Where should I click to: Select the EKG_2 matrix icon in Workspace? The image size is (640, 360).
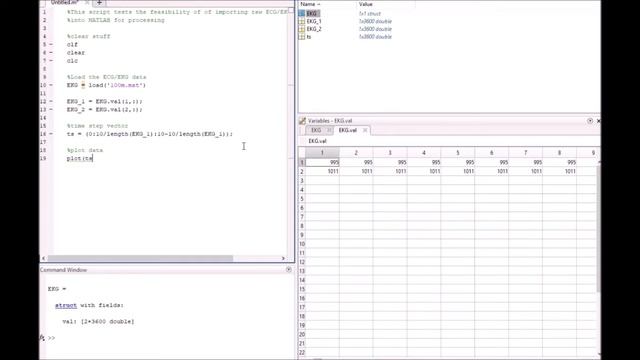pos(302,29)
